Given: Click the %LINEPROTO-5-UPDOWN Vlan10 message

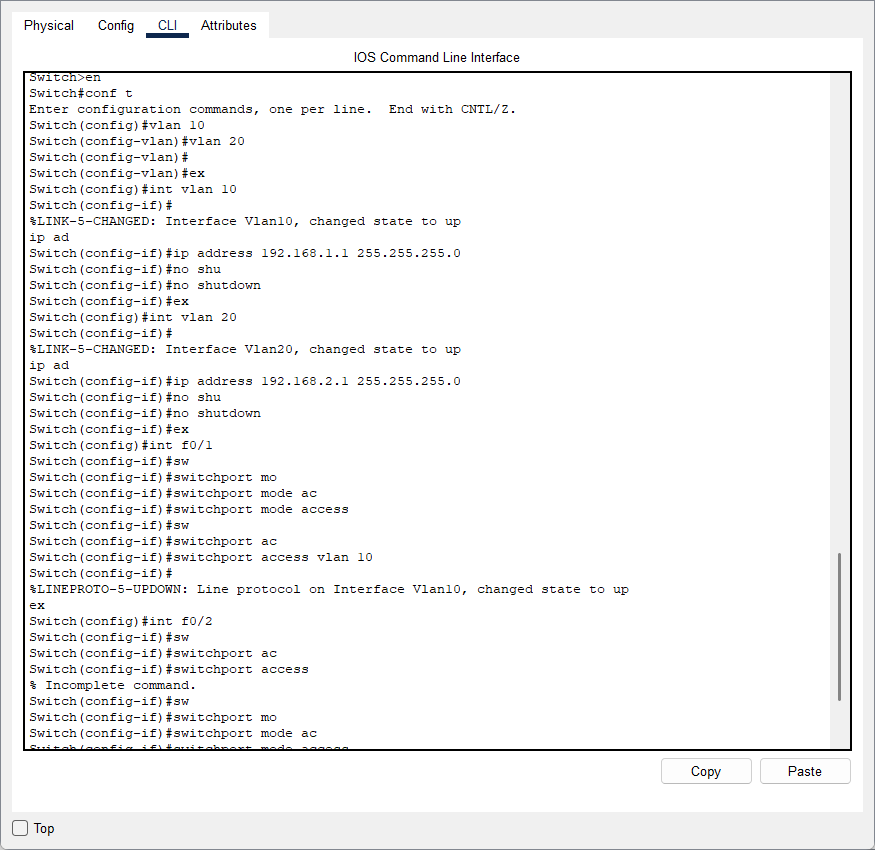Looking at the screenshot, I should [329, 589].
